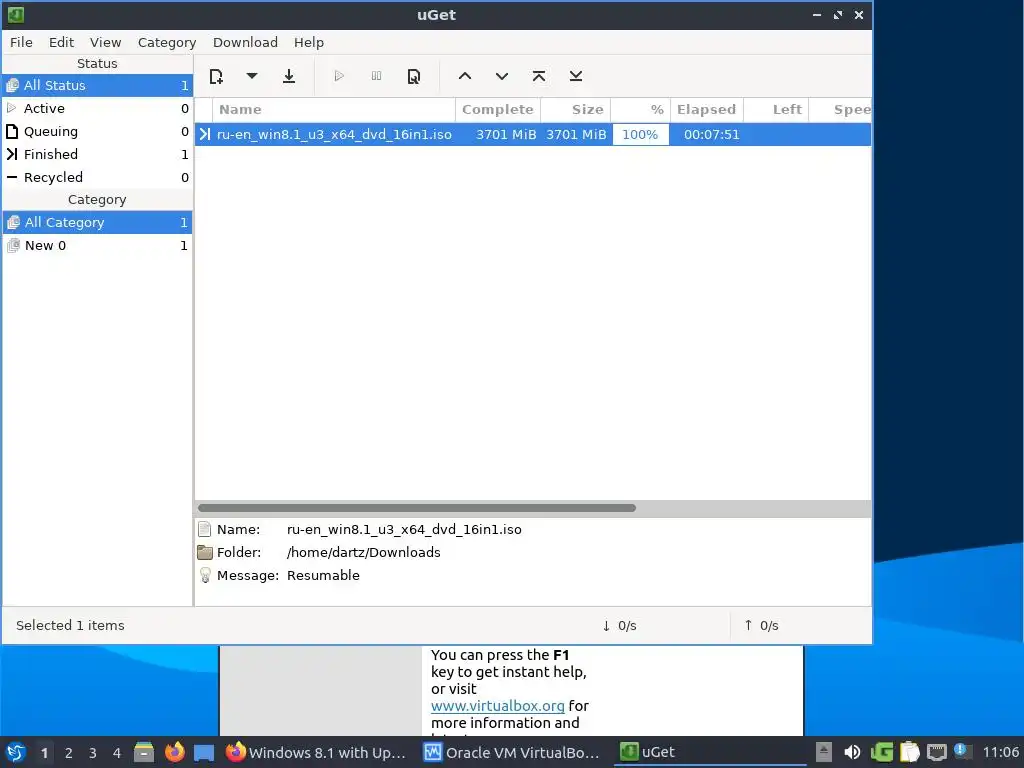Move download down with chevron icon
Viewport: 1024px width, 768px height.
[x=502, y=76]
